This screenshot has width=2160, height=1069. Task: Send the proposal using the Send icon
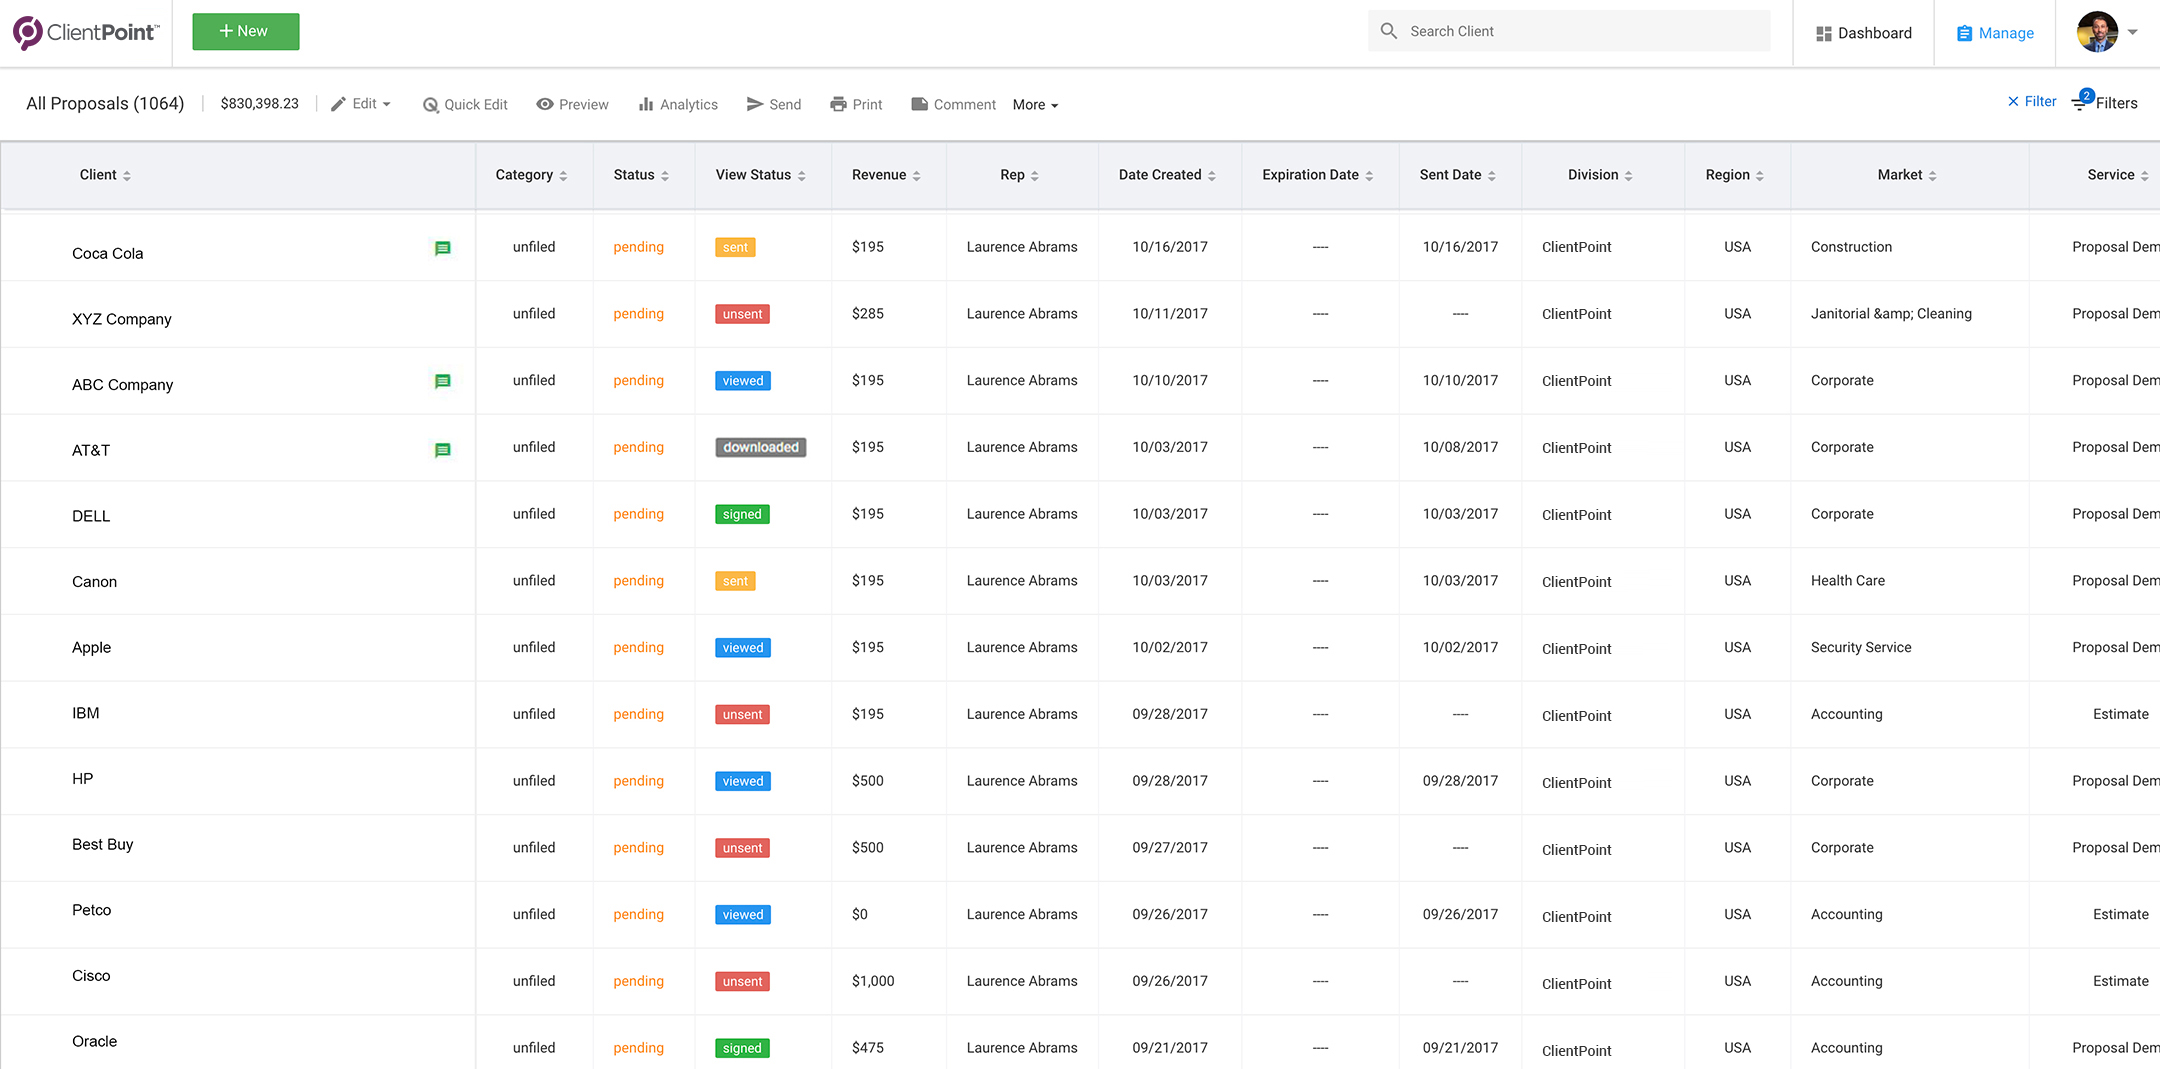click(755, 104)
